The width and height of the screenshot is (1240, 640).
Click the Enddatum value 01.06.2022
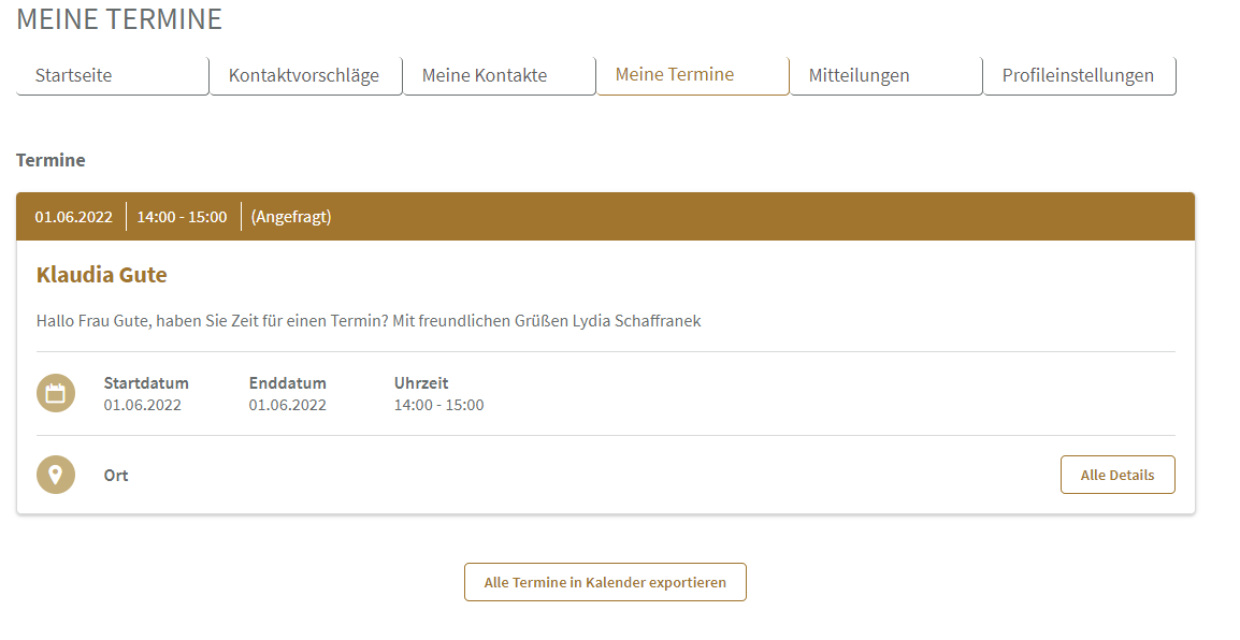coord(288,406)
